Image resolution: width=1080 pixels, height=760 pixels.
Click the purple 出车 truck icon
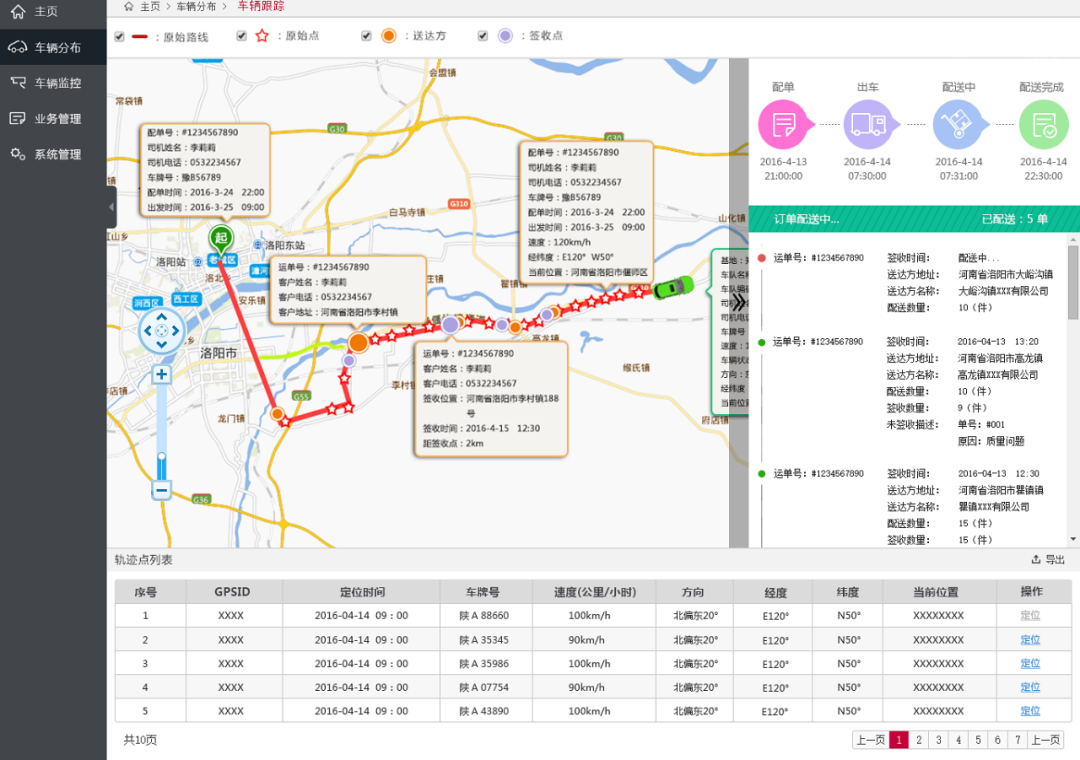[x=868, y=125]
